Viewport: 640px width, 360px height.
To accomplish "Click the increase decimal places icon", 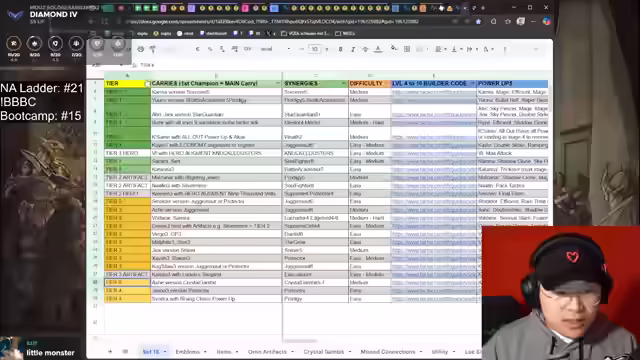I will (235, 49).
